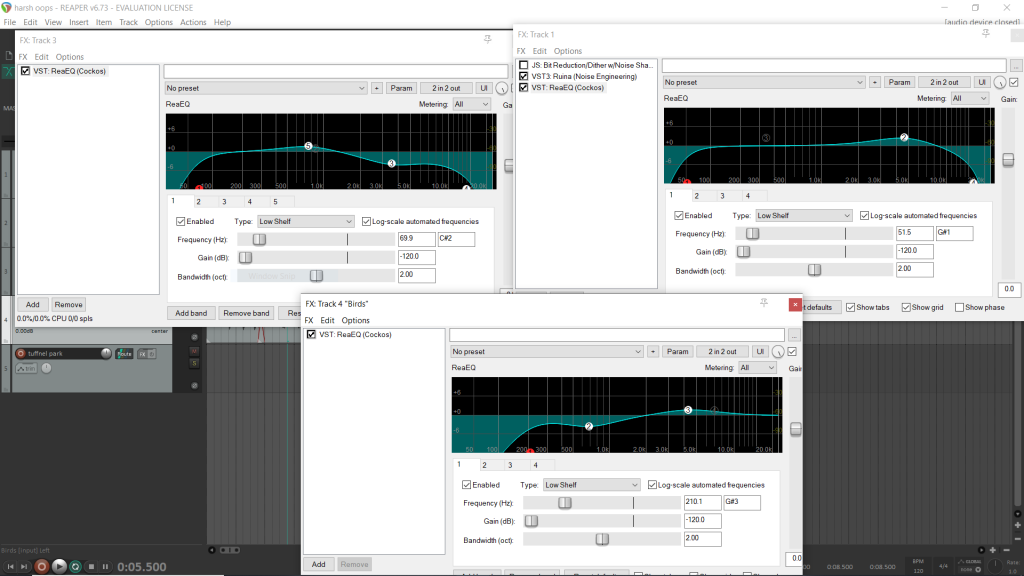Image resolution: width=1024 pixels, height=576 pixels.
Task: Click the Frequency slider handle in Track 3 ReaEQ
Action: (259, 240)
